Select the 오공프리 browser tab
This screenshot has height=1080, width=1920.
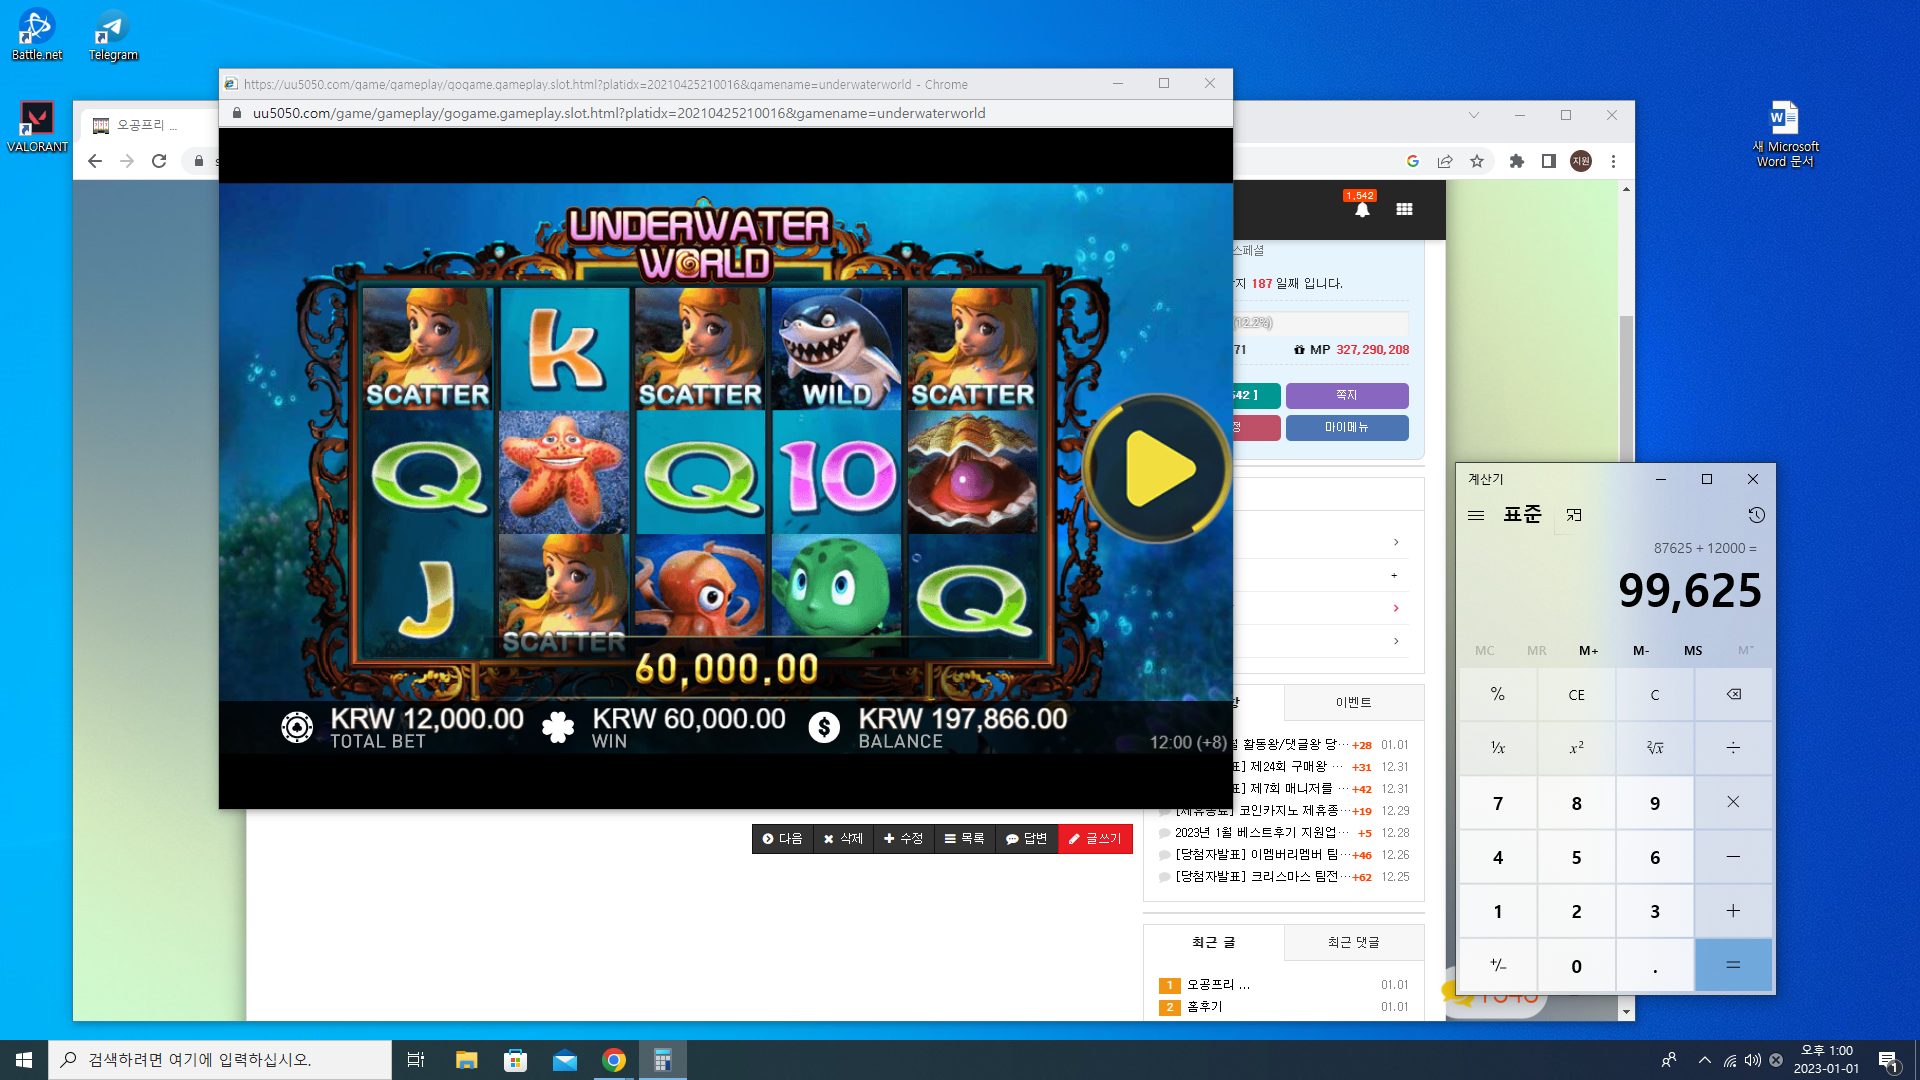(x=146, y=125)
